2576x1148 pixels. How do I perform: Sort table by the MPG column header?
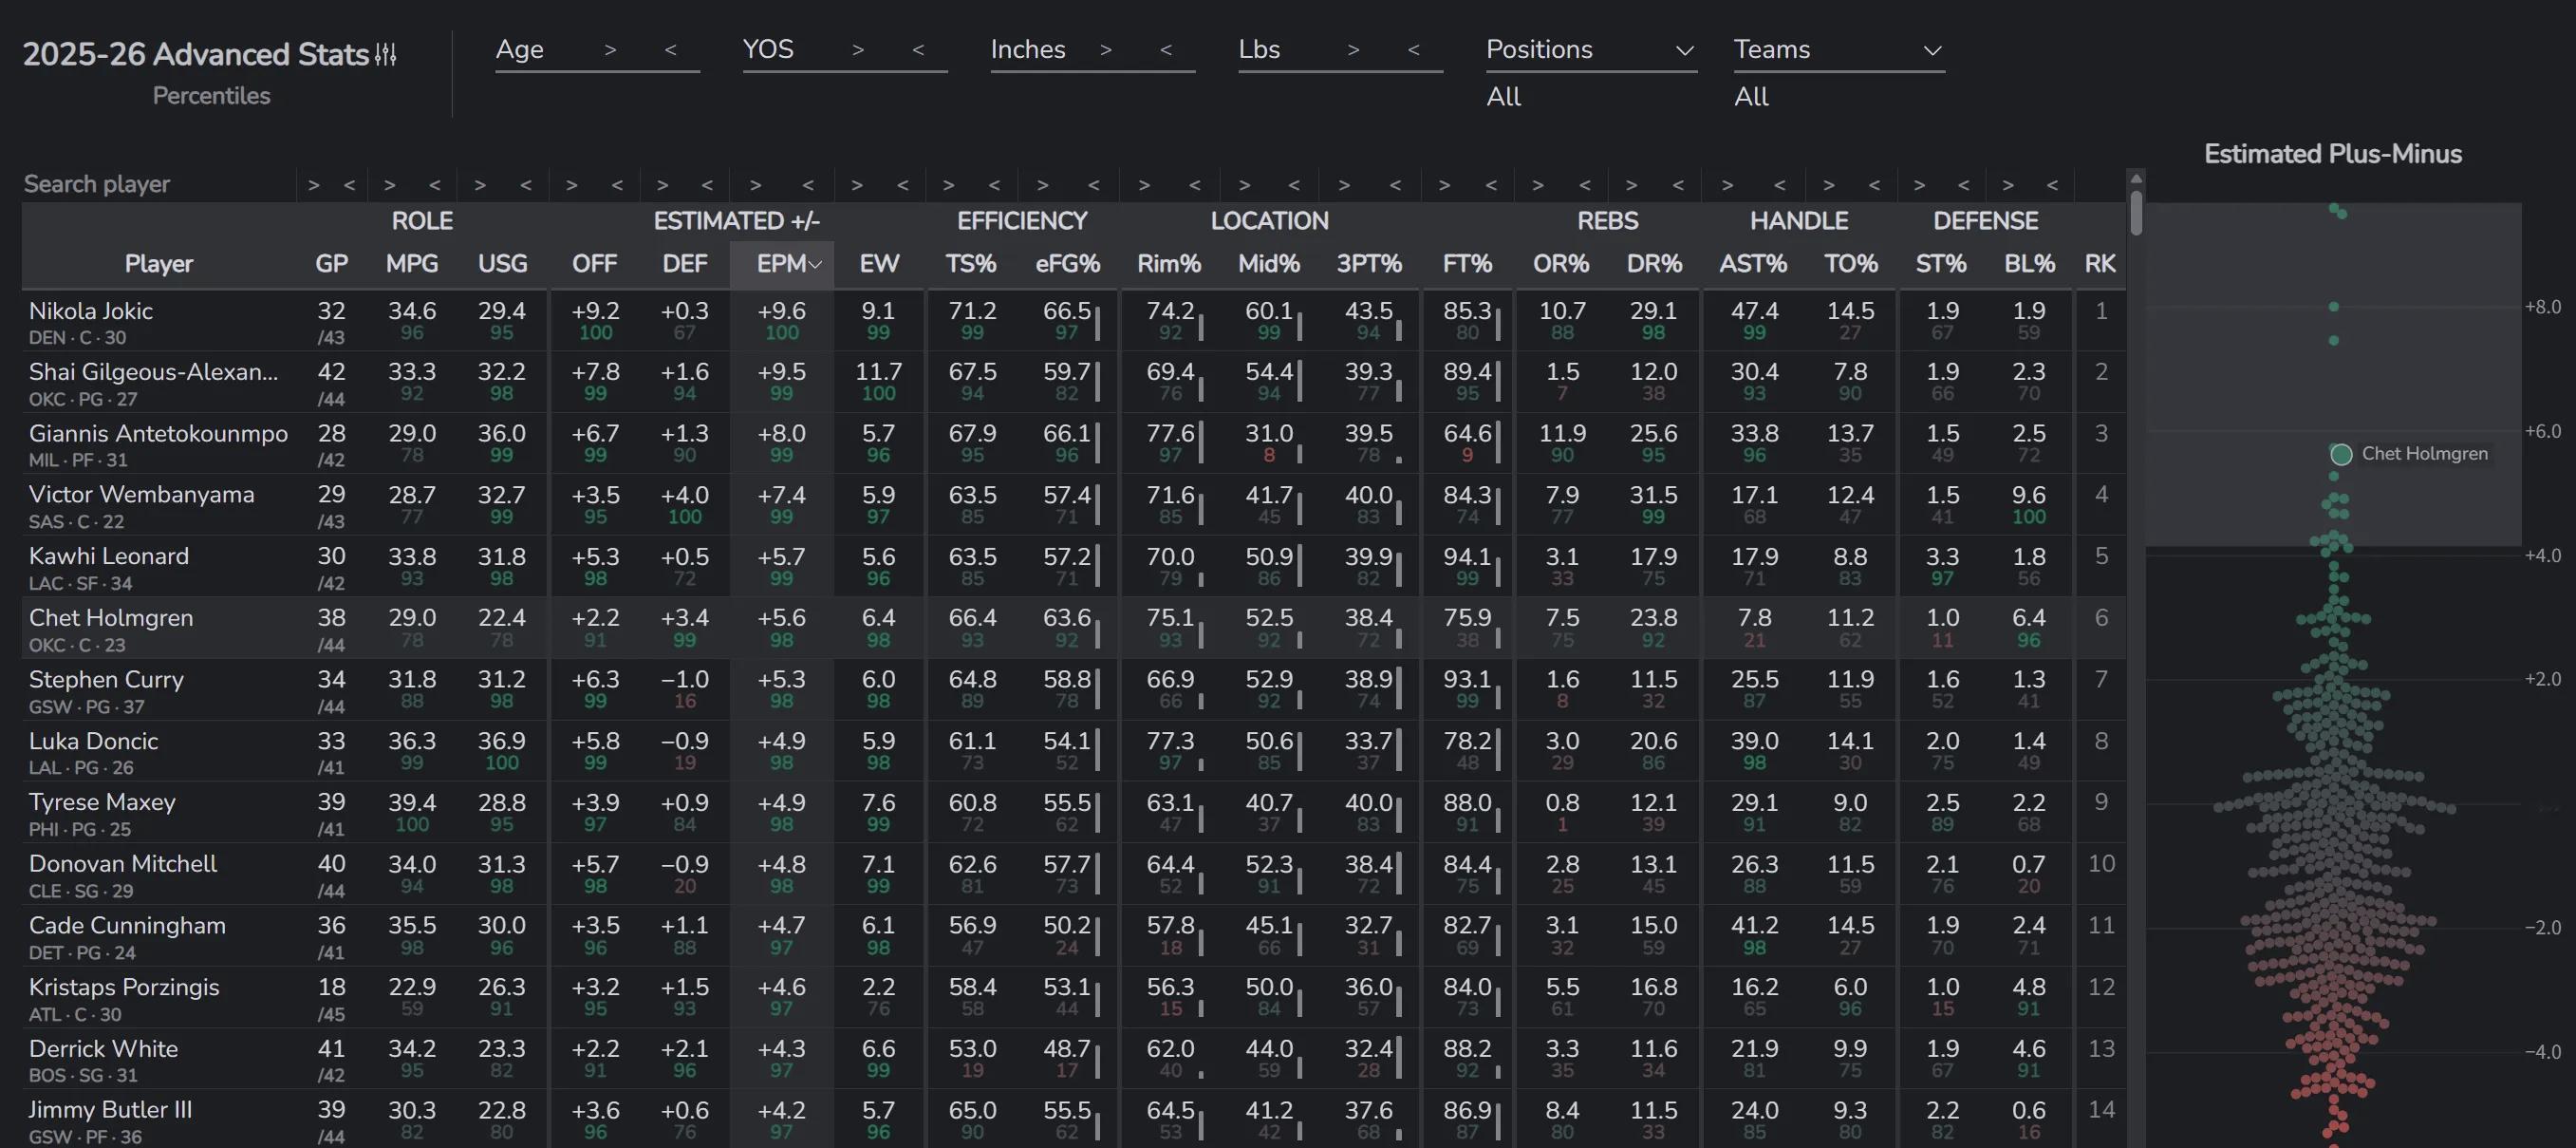412,264
